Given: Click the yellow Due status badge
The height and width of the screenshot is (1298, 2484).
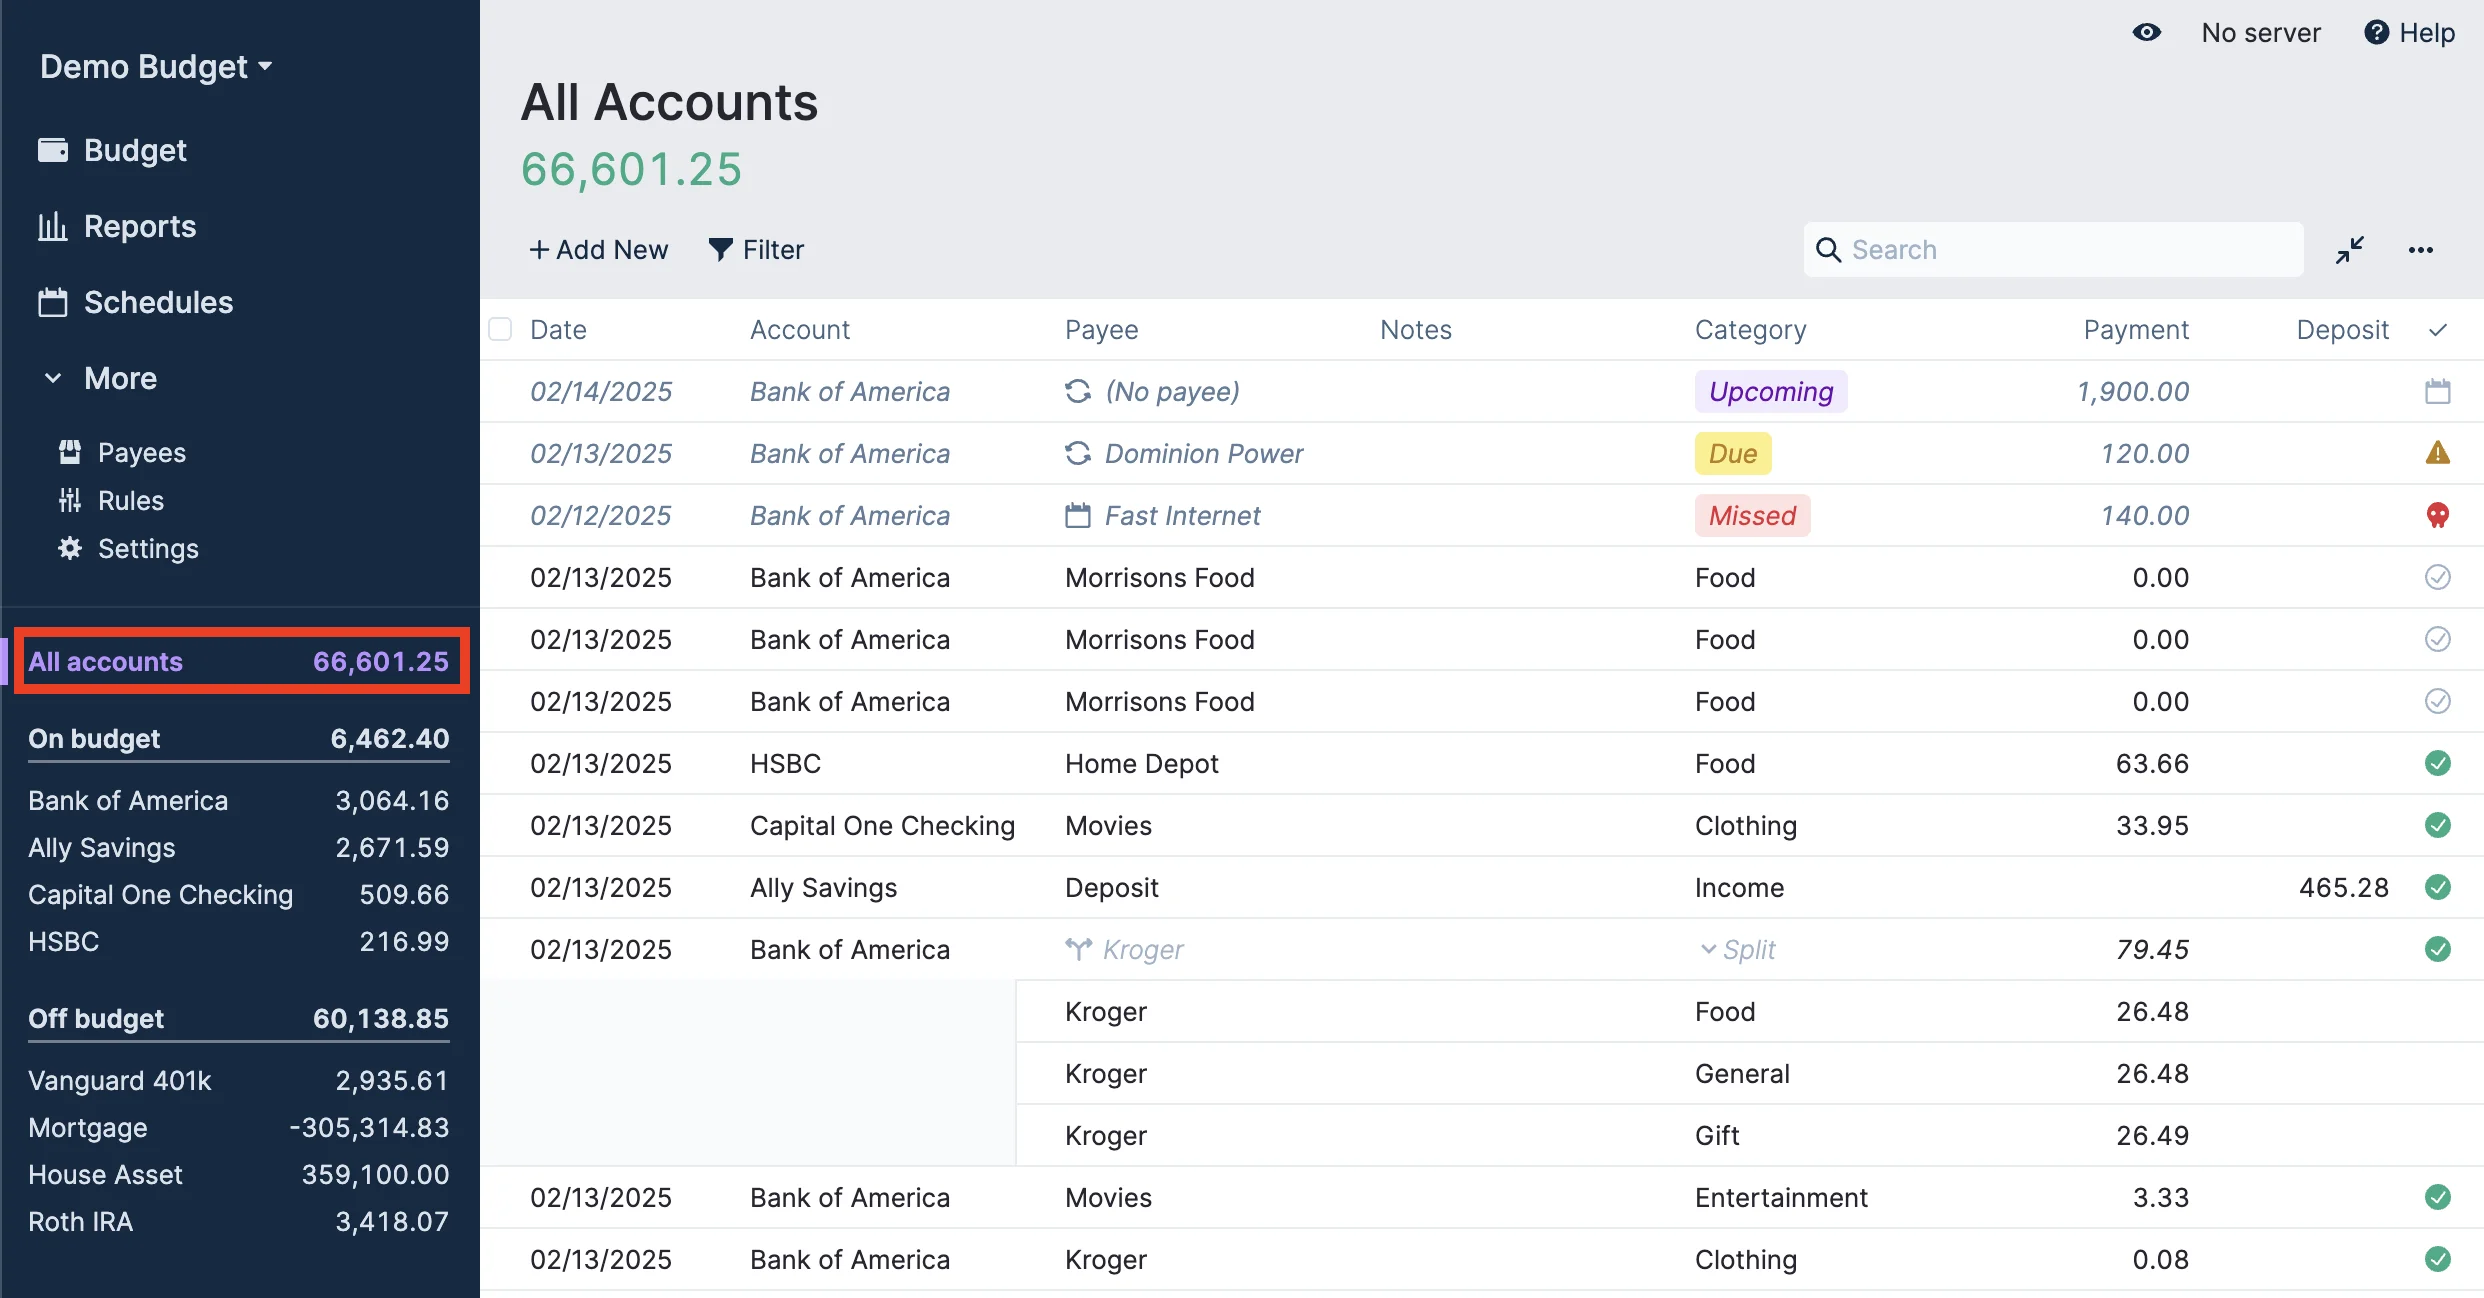Looking at the screenshot, I should (x=1732, y=454).
